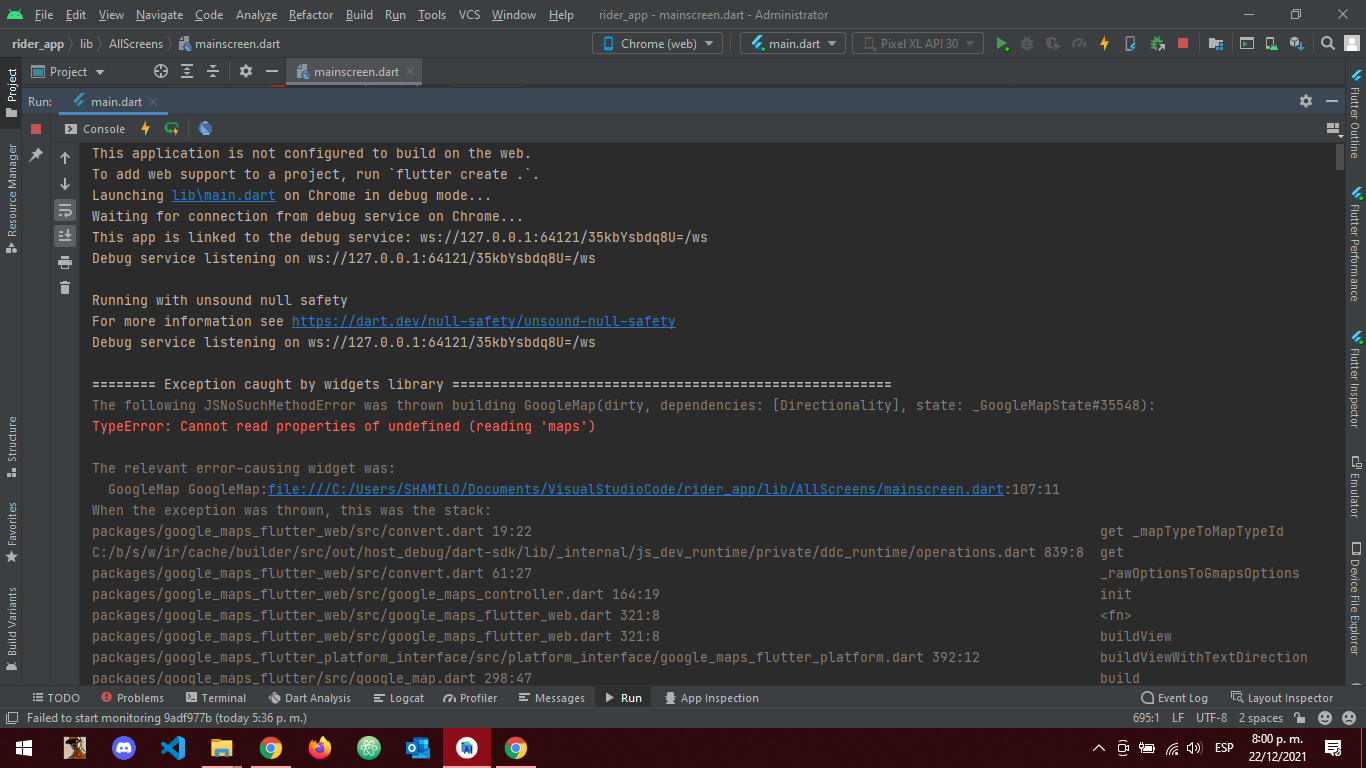Toggle soft-wrap in the console

click(x=65, y=210)
